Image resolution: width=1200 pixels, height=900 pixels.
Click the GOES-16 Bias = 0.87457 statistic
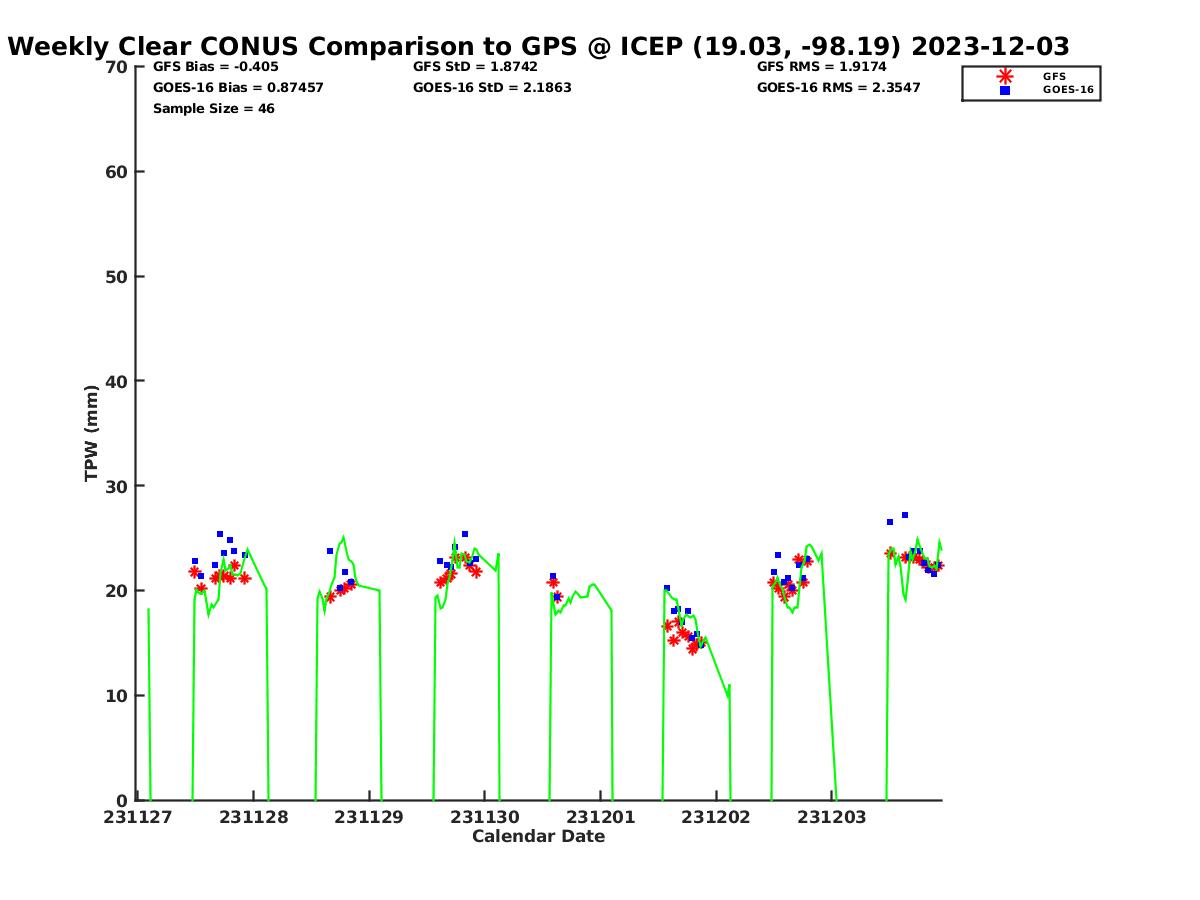click(238, 88)
